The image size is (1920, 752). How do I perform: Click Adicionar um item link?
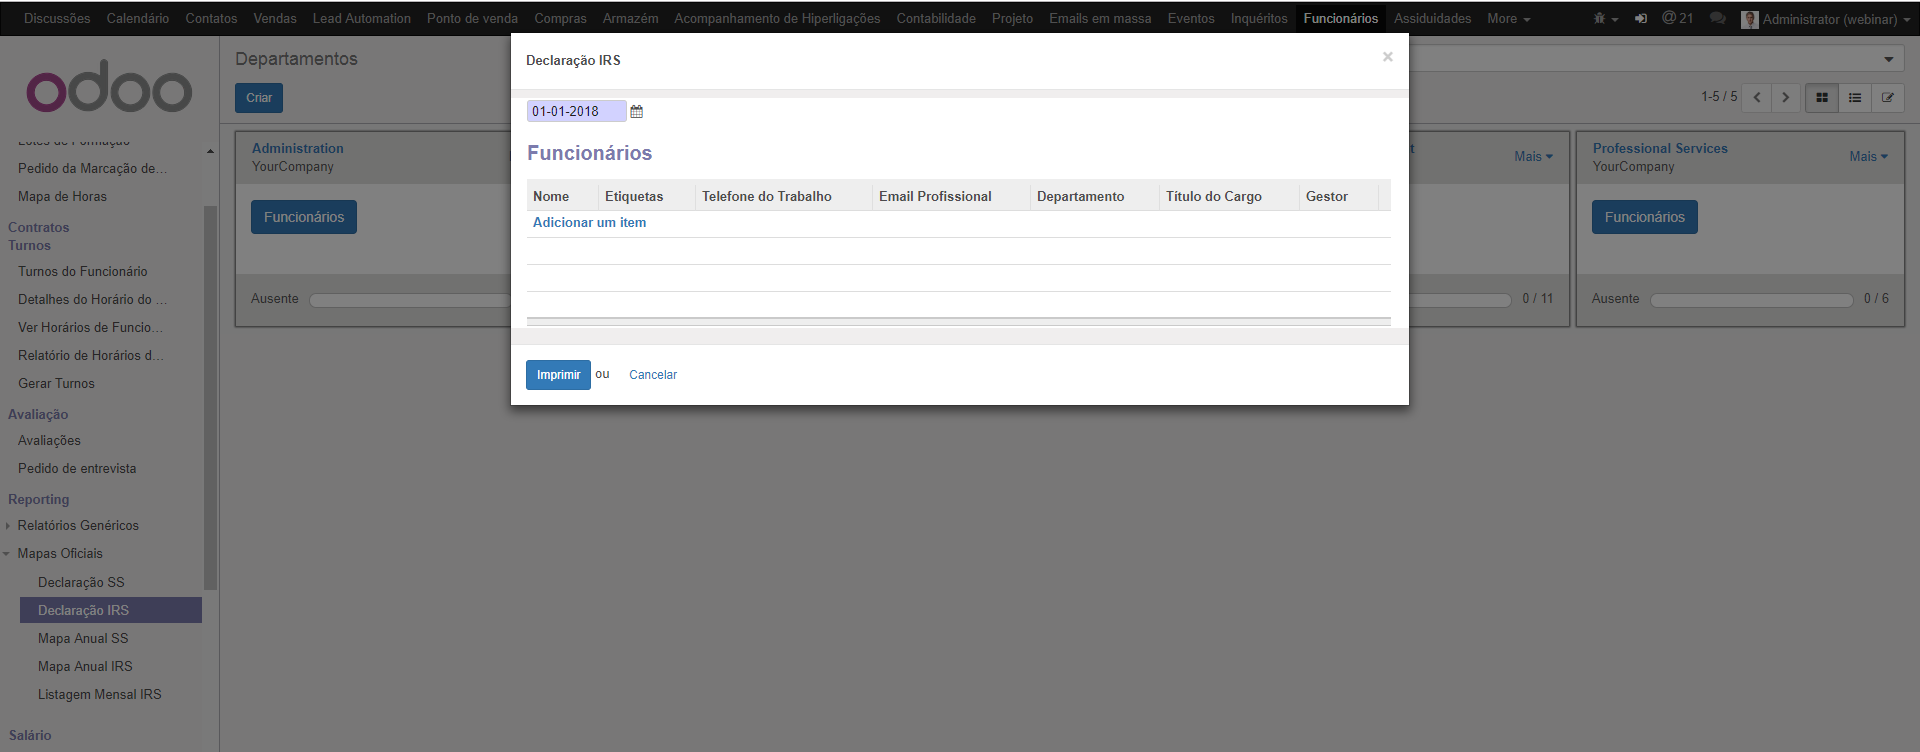tap(589, 223)
